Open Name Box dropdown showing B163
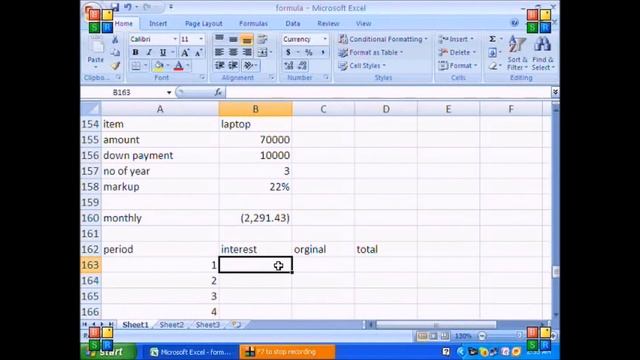Image resolution: width=640 pixels, height=360 pixels. tap(169, 93)
